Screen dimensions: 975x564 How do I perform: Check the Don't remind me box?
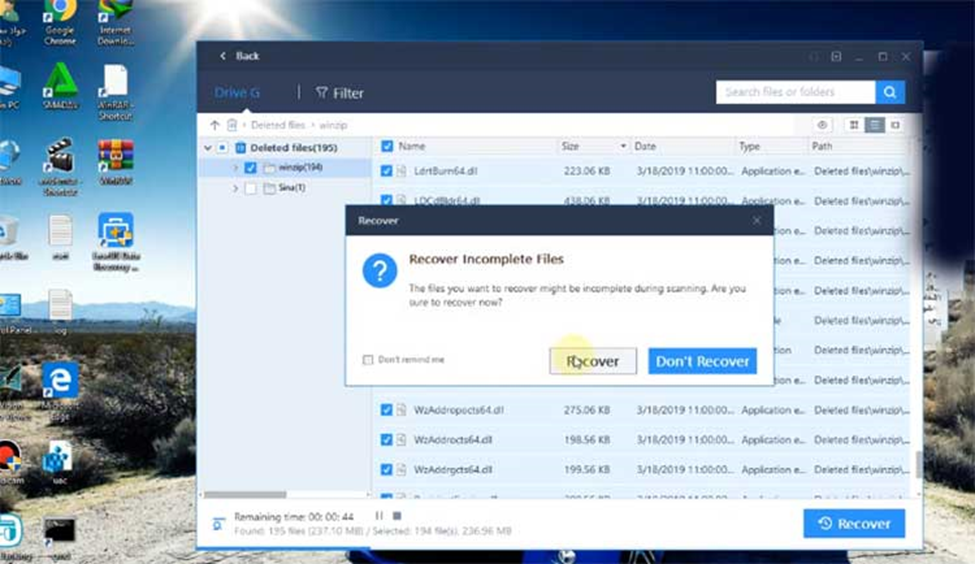(x=368, y=360)
